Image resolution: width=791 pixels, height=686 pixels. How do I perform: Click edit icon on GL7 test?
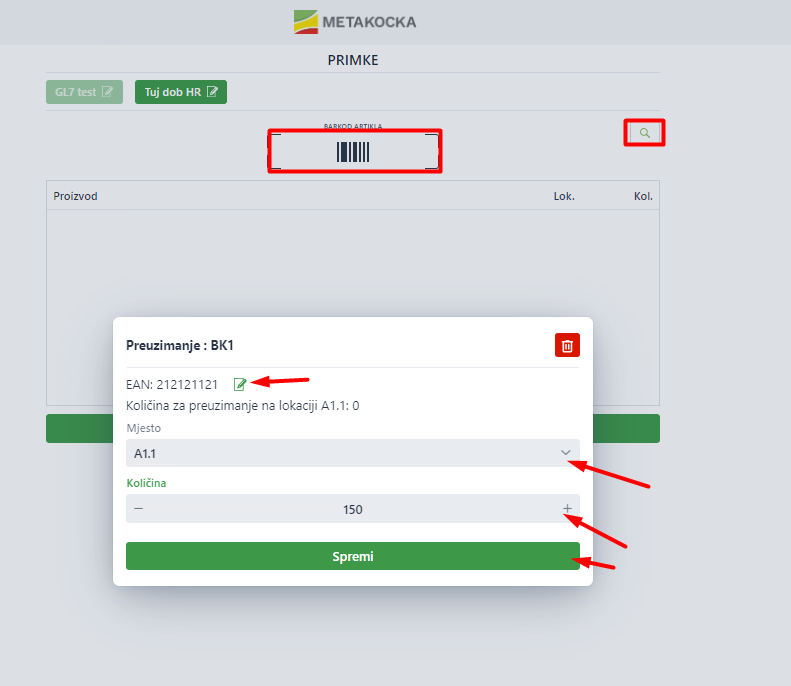[x=107, y=92]
